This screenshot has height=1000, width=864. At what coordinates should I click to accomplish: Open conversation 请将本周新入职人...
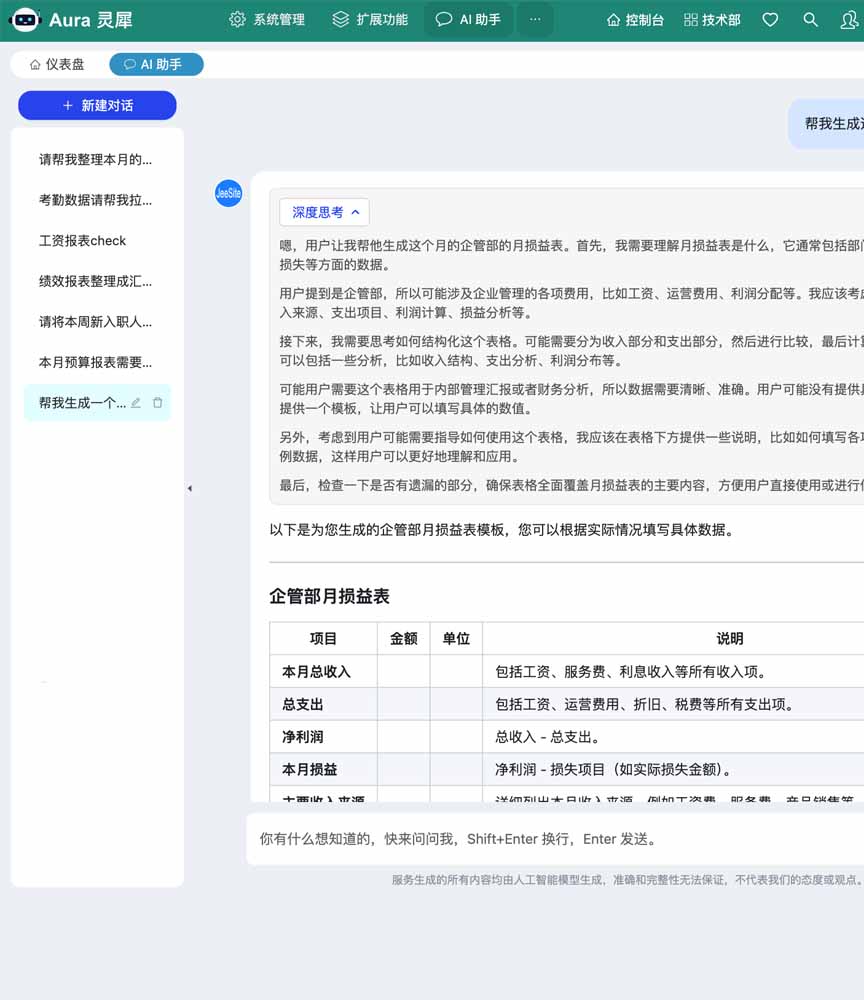pos(97,321)
